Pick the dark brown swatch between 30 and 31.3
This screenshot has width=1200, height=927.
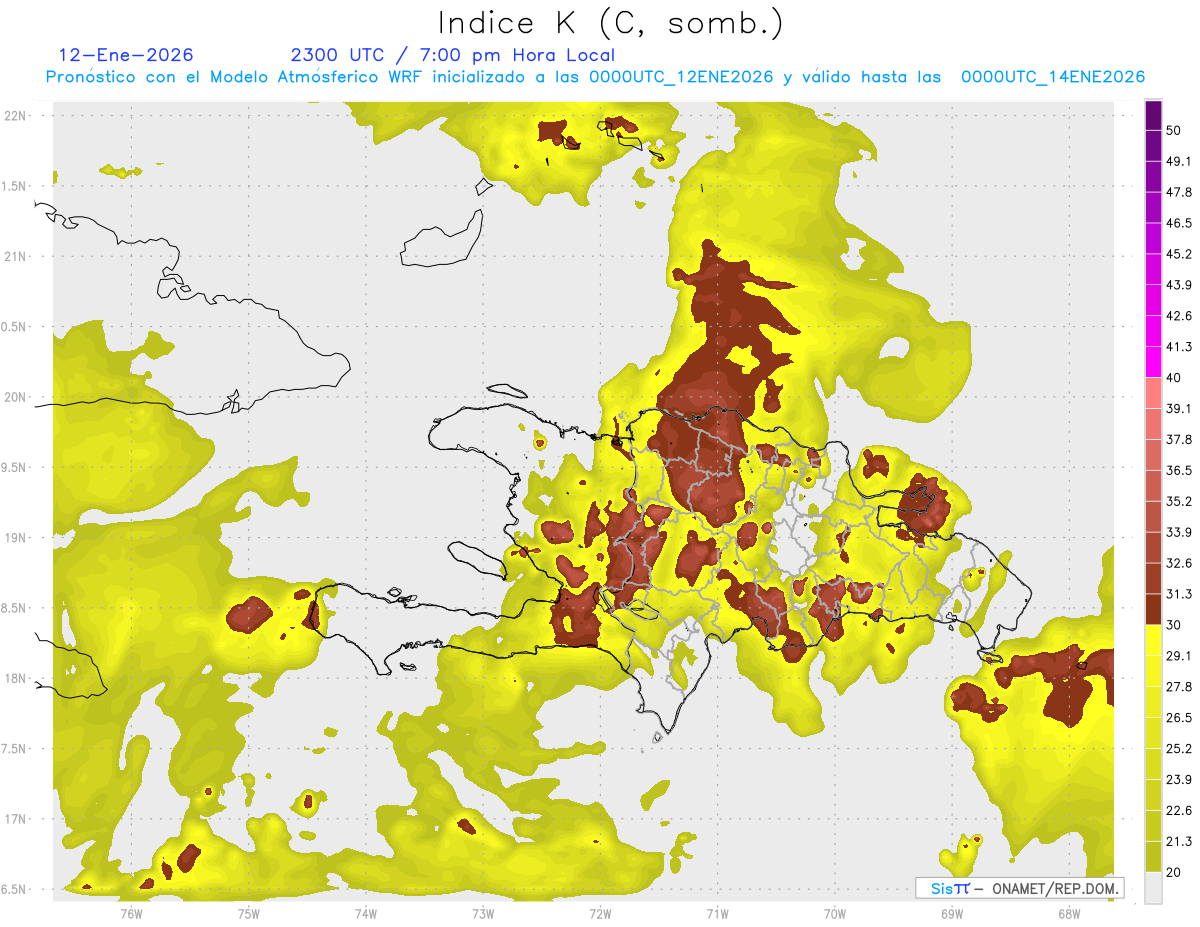click(1154, 609)
